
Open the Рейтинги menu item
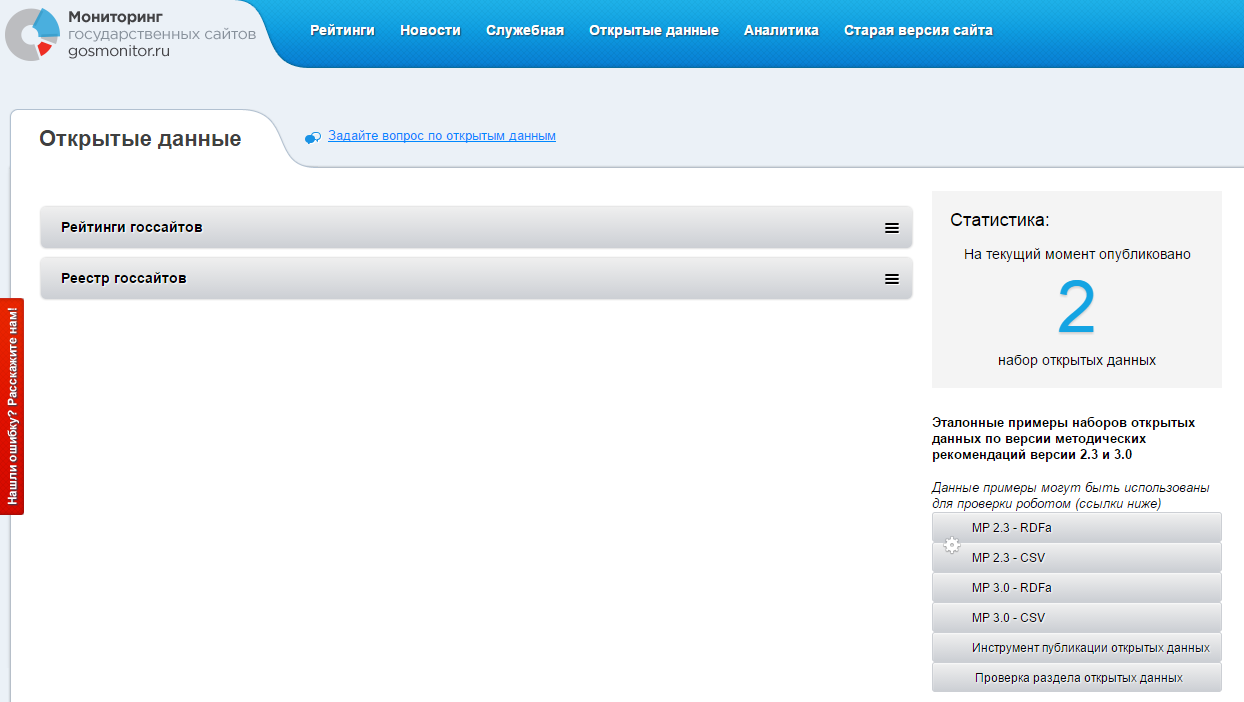[x=342, y=30]
